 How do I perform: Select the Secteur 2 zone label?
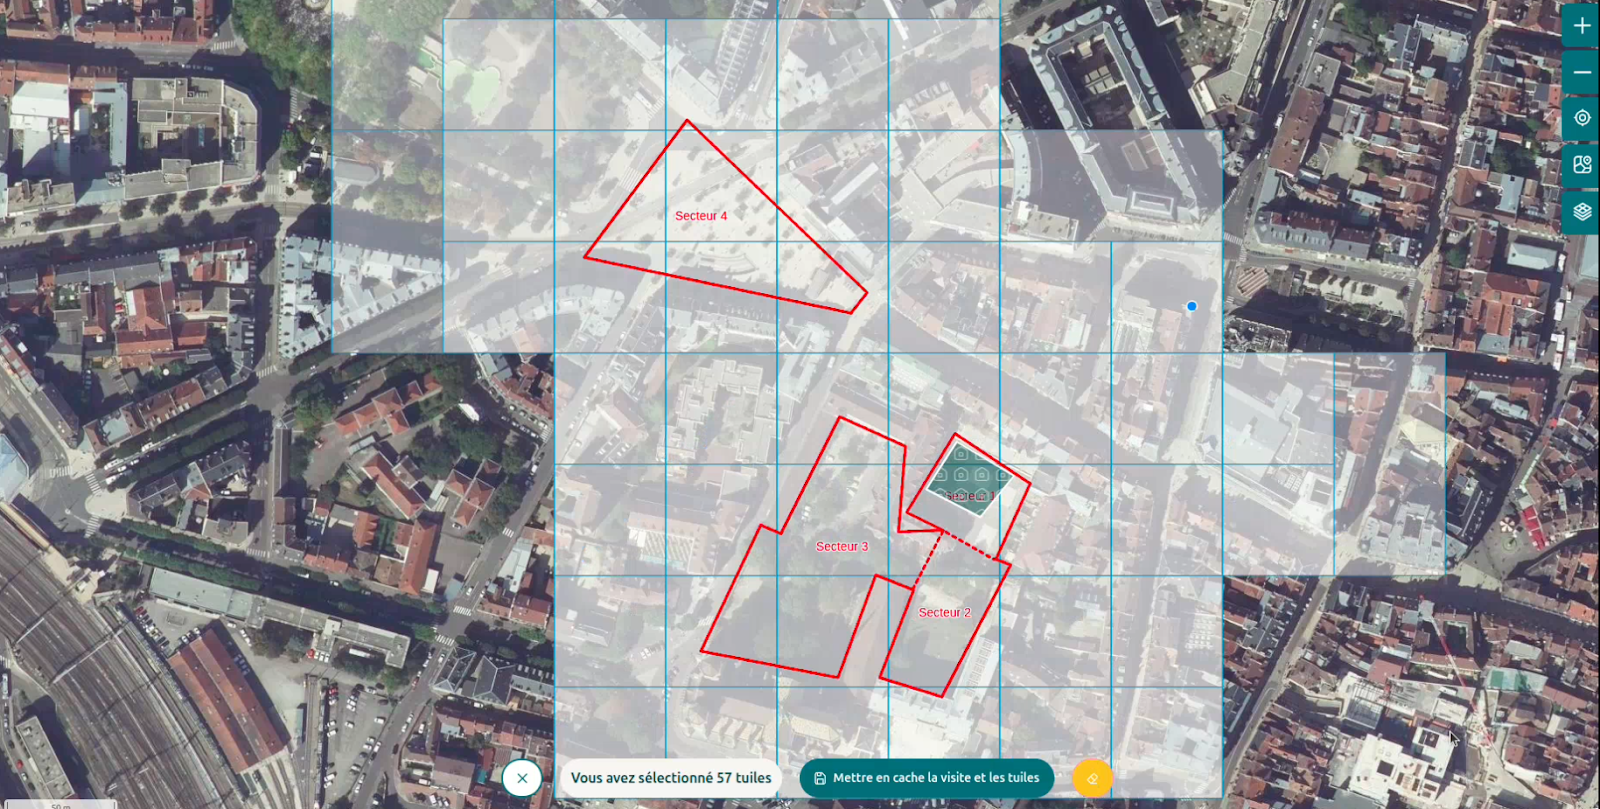tap(944, 613)
